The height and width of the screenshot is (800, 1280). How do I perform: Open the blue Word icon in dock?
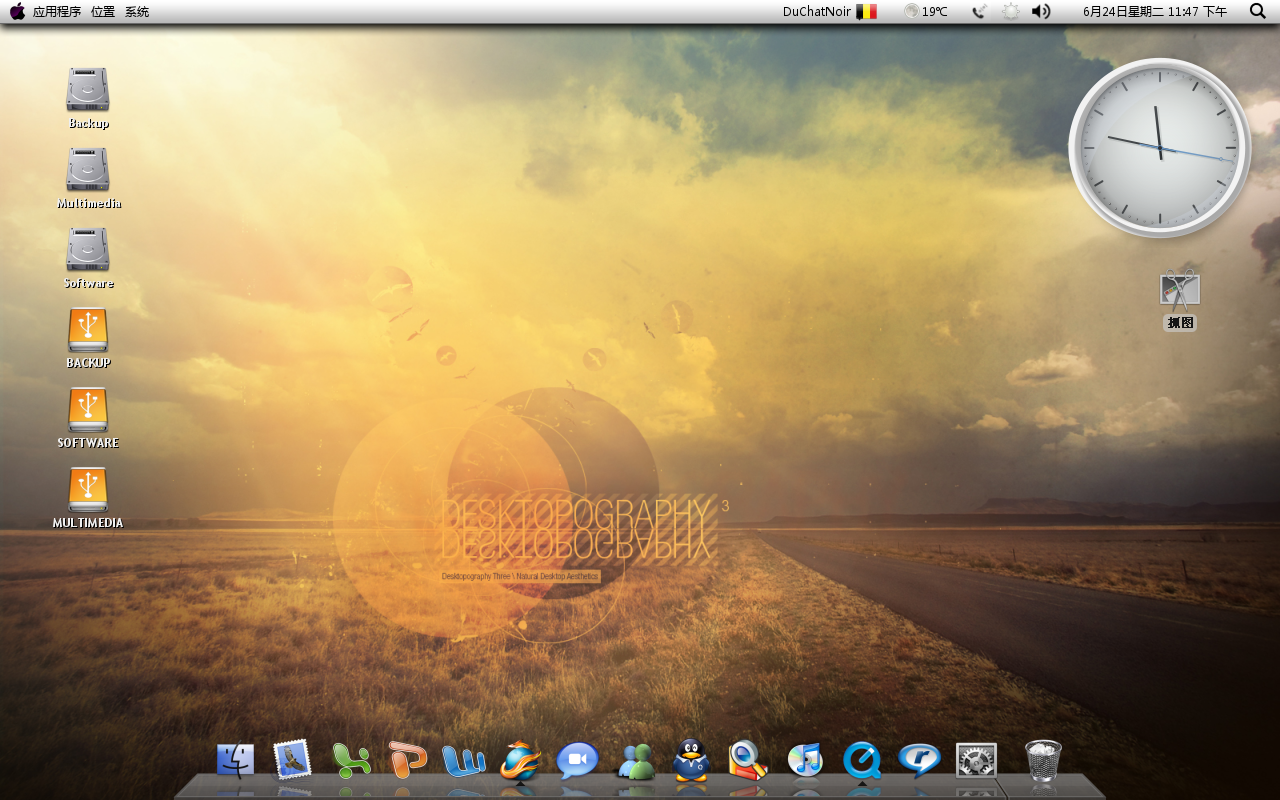point(464,761)
